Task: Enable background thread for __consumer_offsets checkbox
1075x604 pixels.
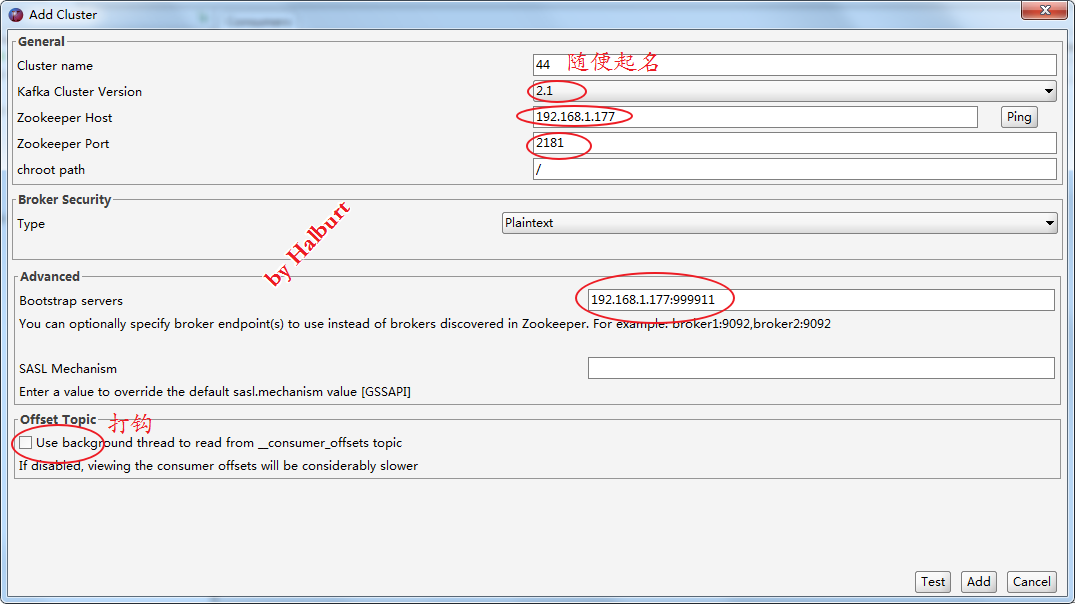Action: tap(25, 443)
